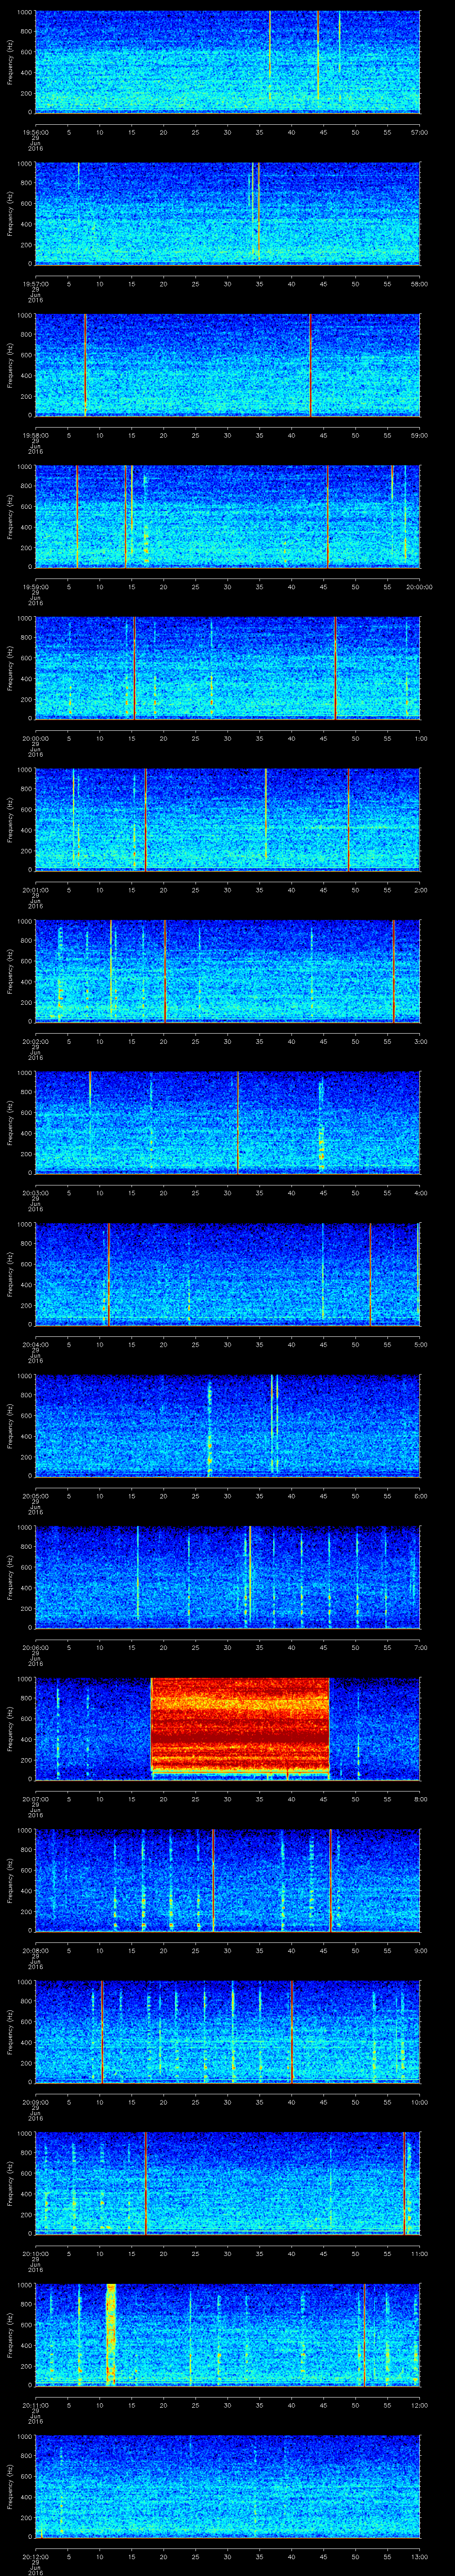The height and width of the screenshot is (2576, 455).
Task: Click the 20:08:00 time label
Action: coord(35,1951)
